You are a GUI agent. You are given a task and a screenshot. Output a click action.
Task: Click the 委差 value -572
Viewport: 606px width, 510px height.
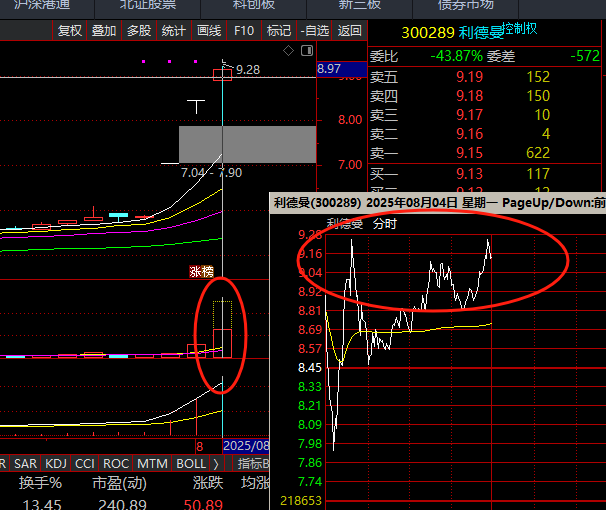pos(585,56)
